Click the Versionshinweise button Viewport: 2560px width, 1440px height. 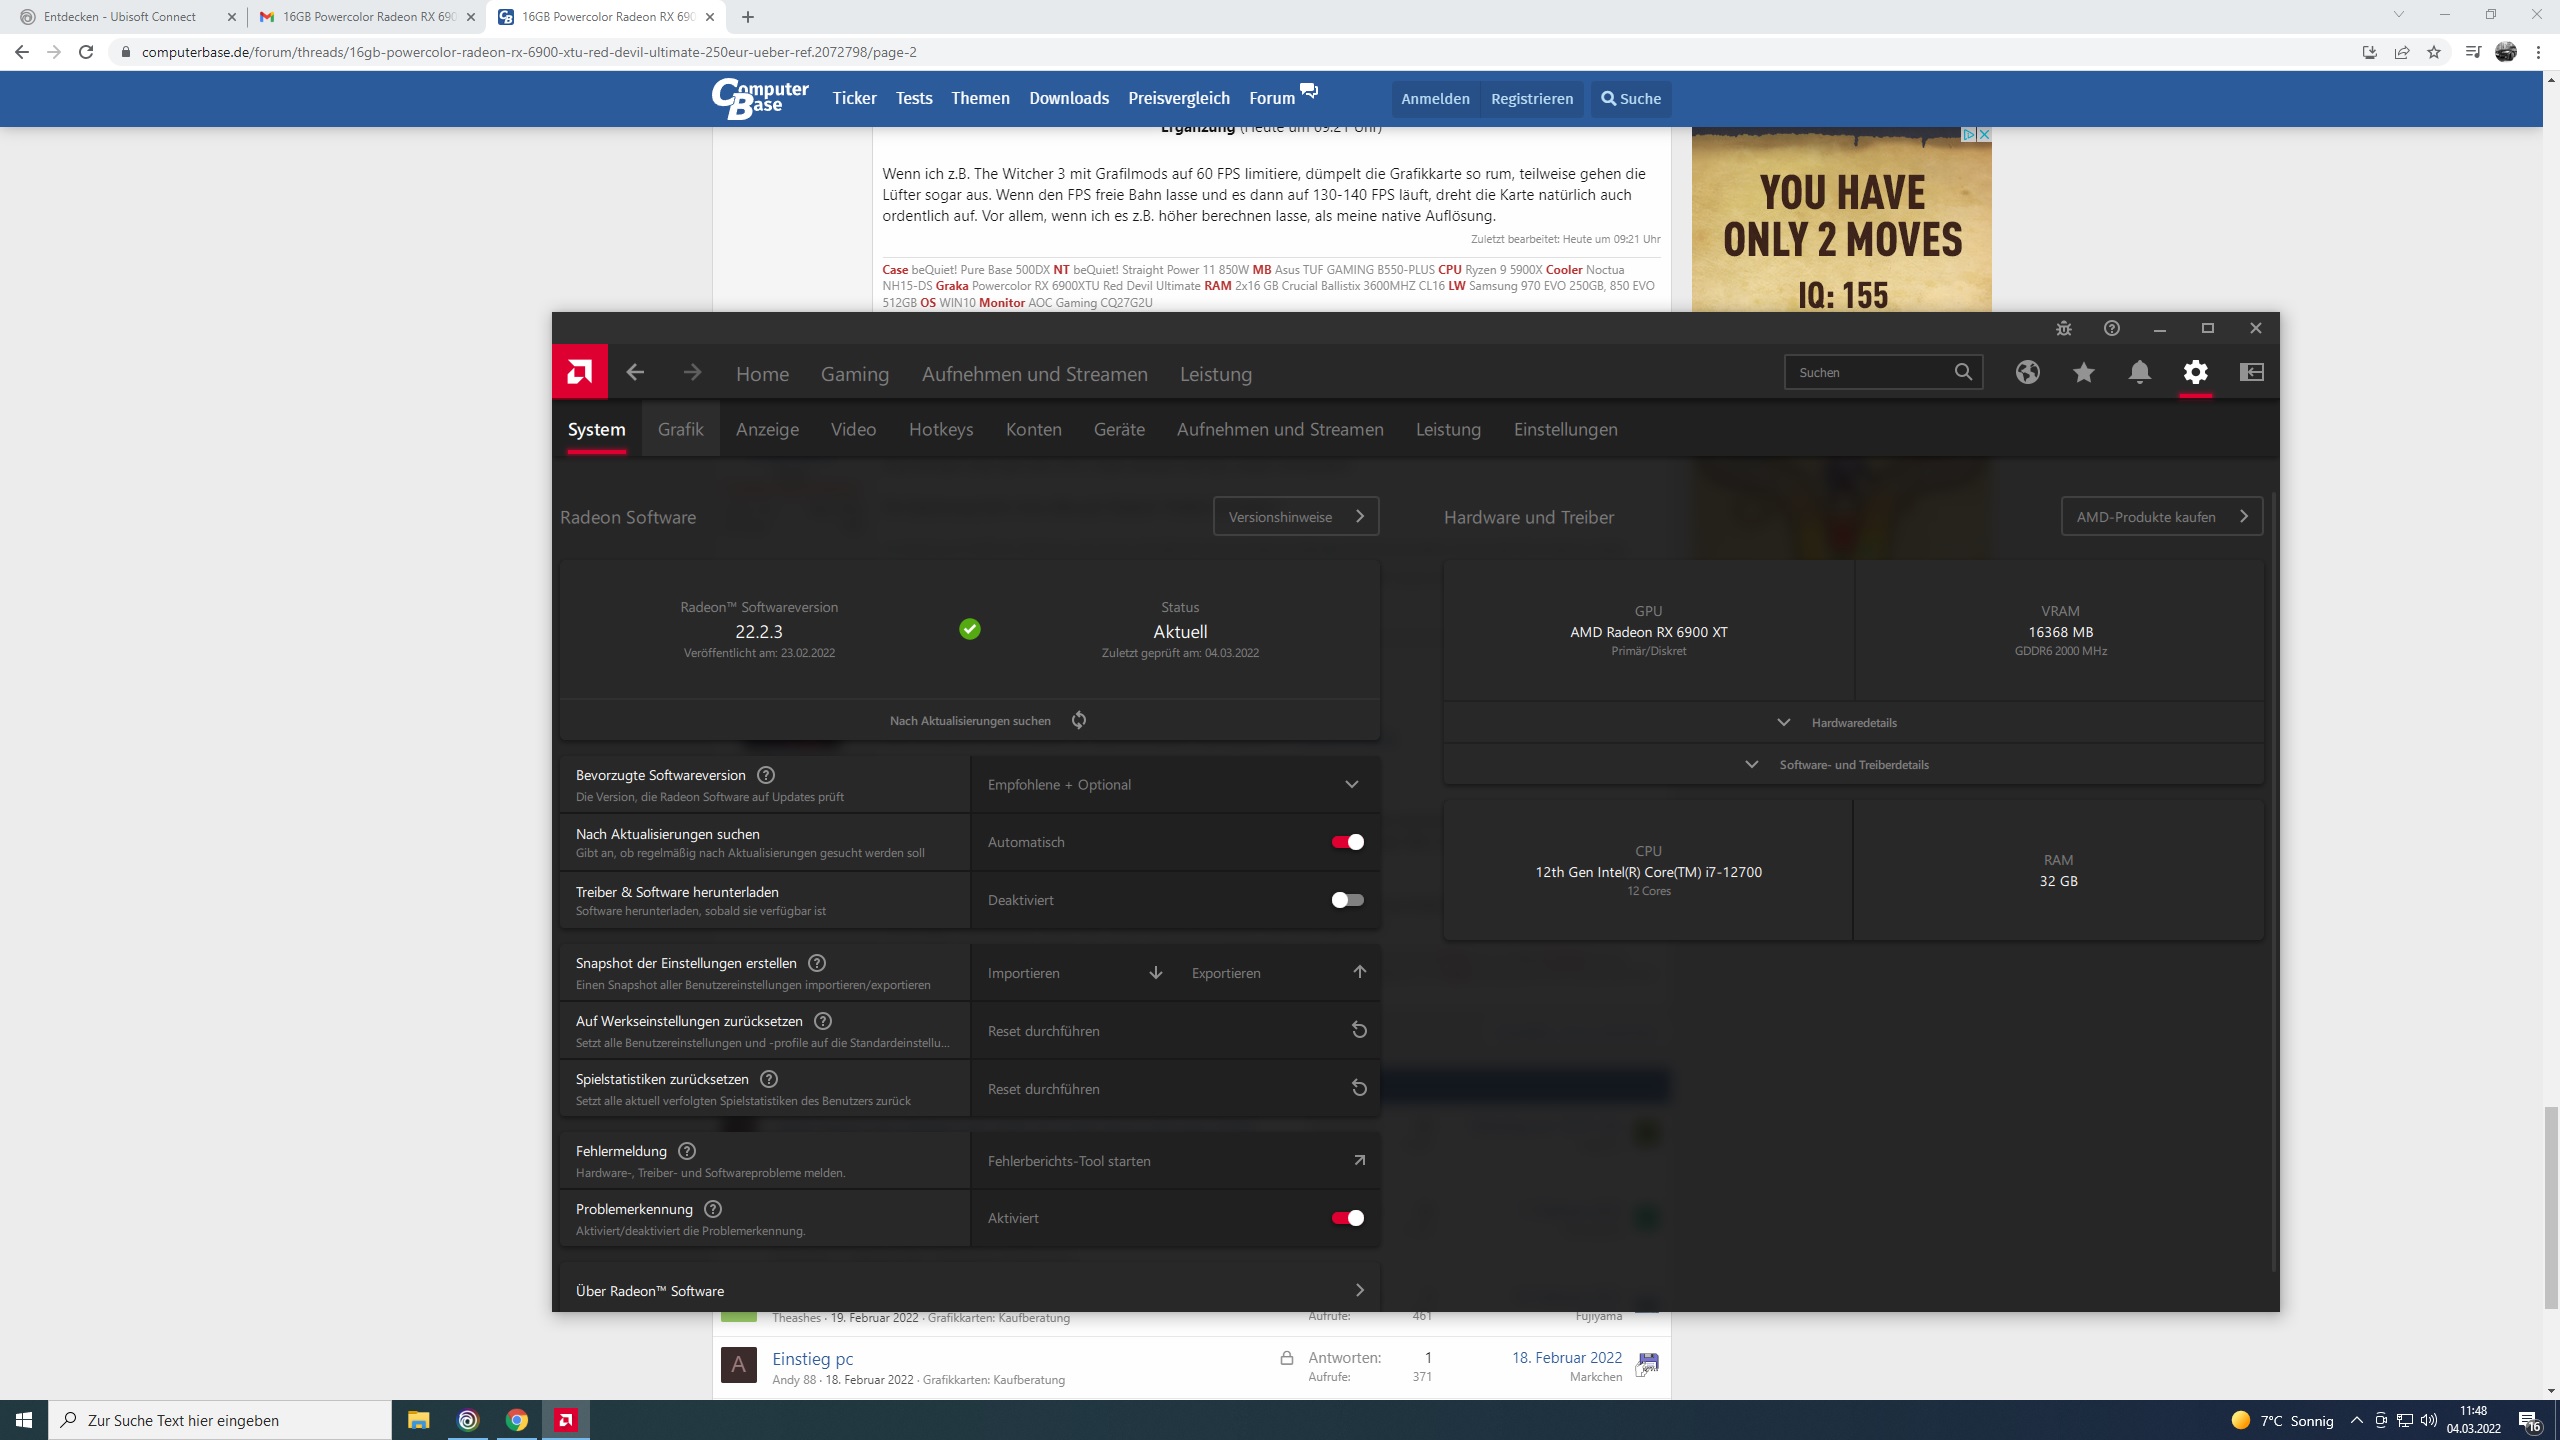[1295, 517]
